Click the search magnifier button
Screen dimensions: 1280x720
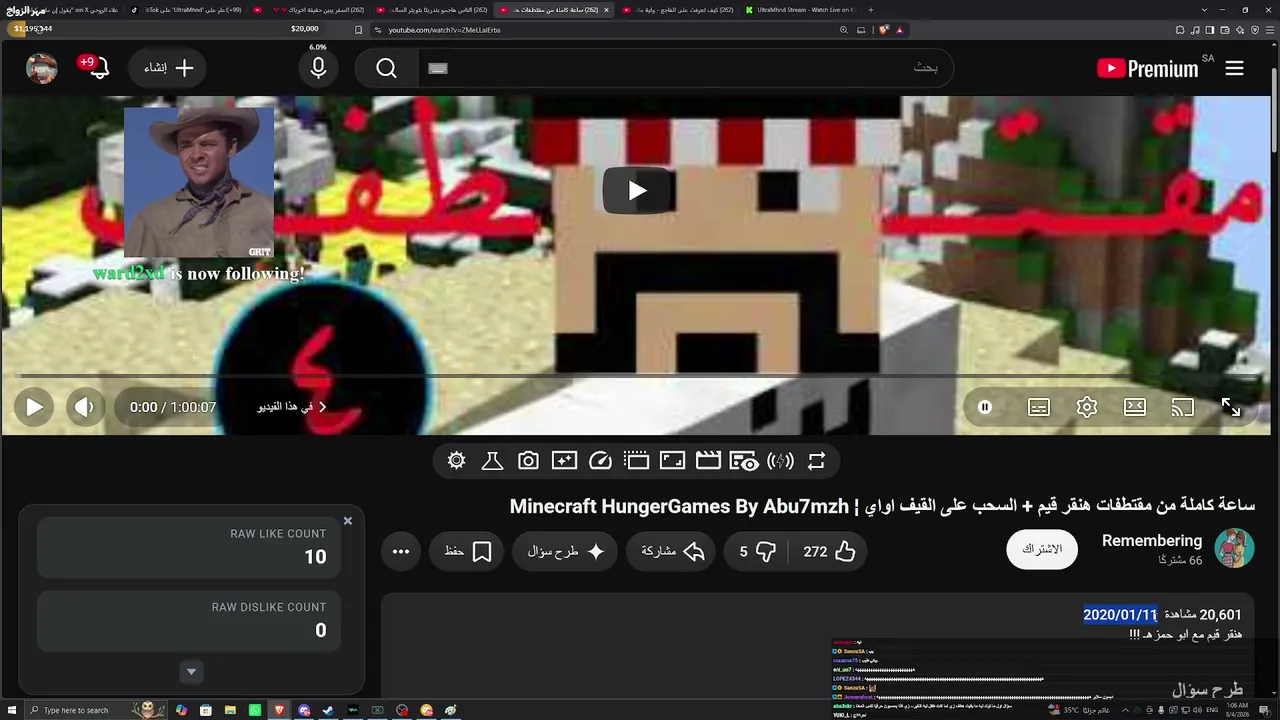(387, 68)
